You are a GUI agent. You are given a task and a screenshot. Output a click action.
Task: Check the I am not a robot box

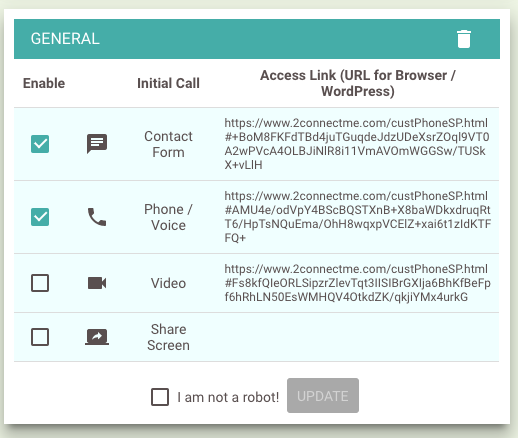160,397
